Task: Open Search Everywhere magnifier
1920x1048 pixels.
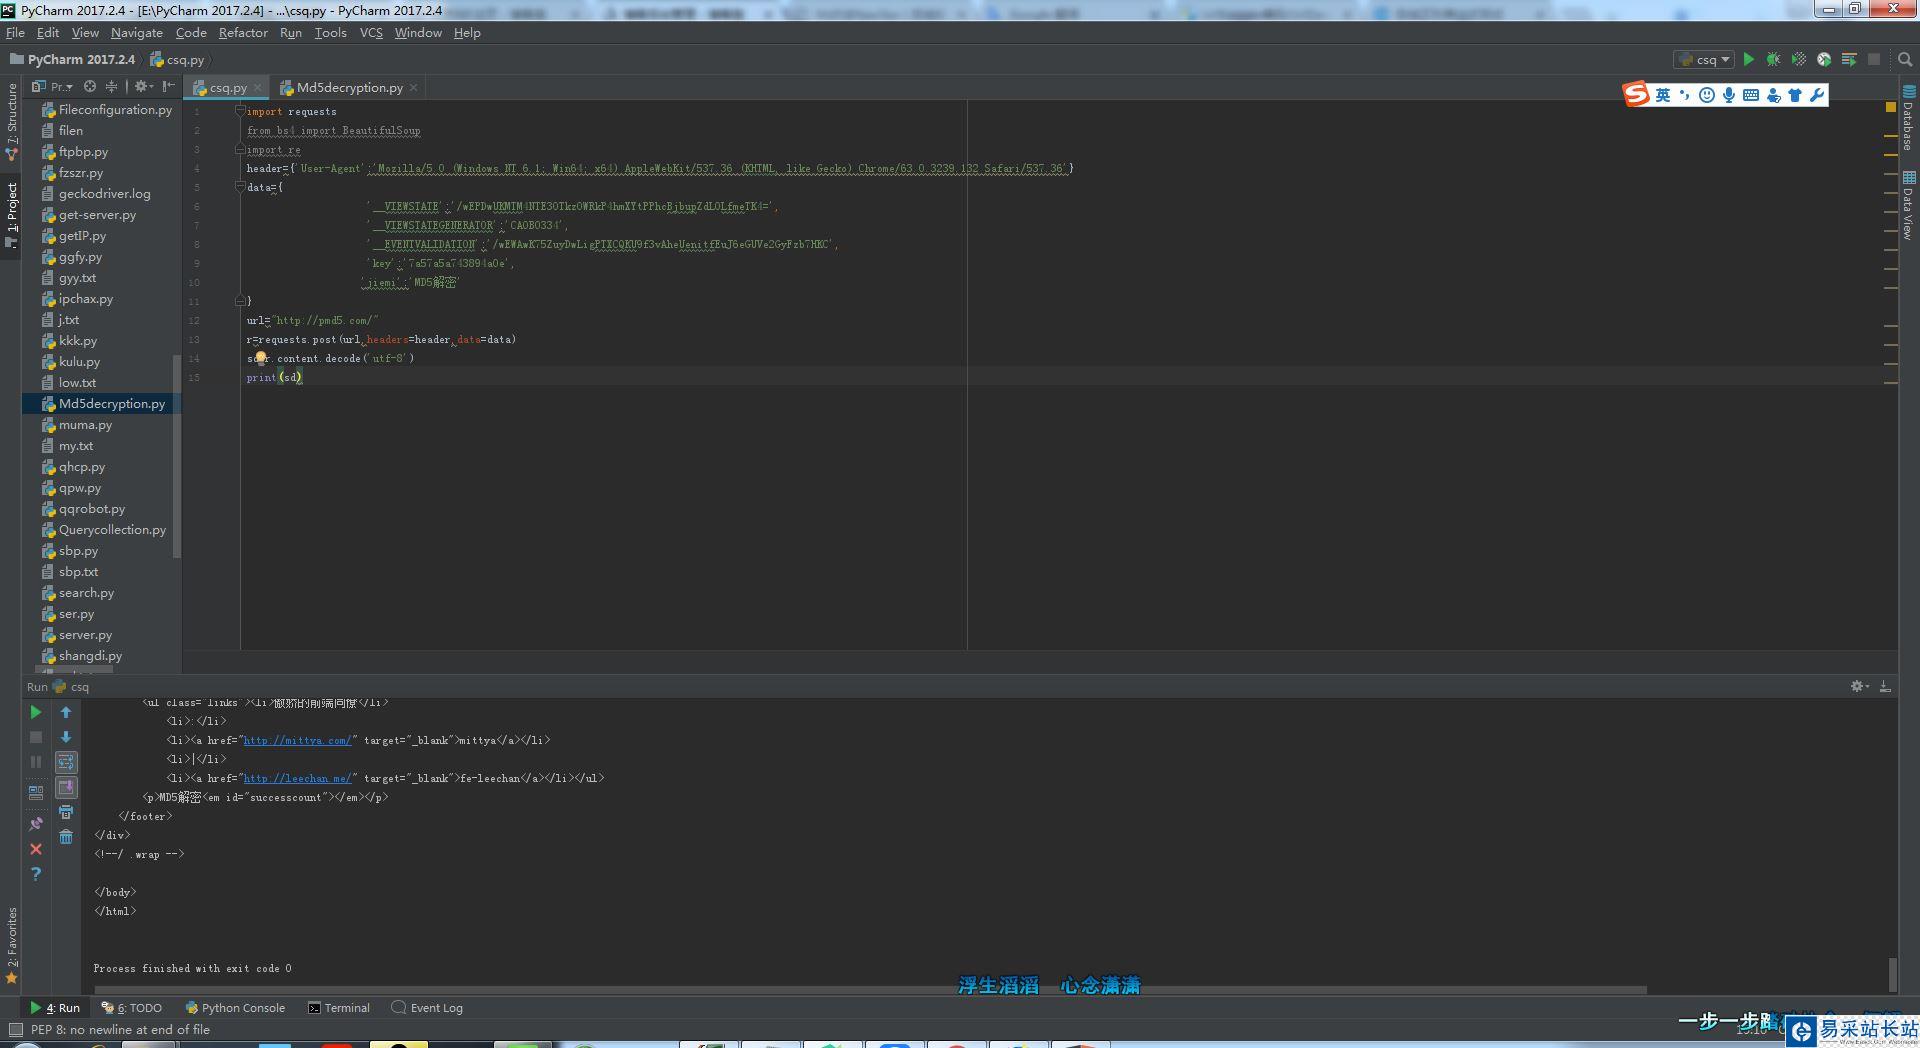Action: tap(1905, 60)
